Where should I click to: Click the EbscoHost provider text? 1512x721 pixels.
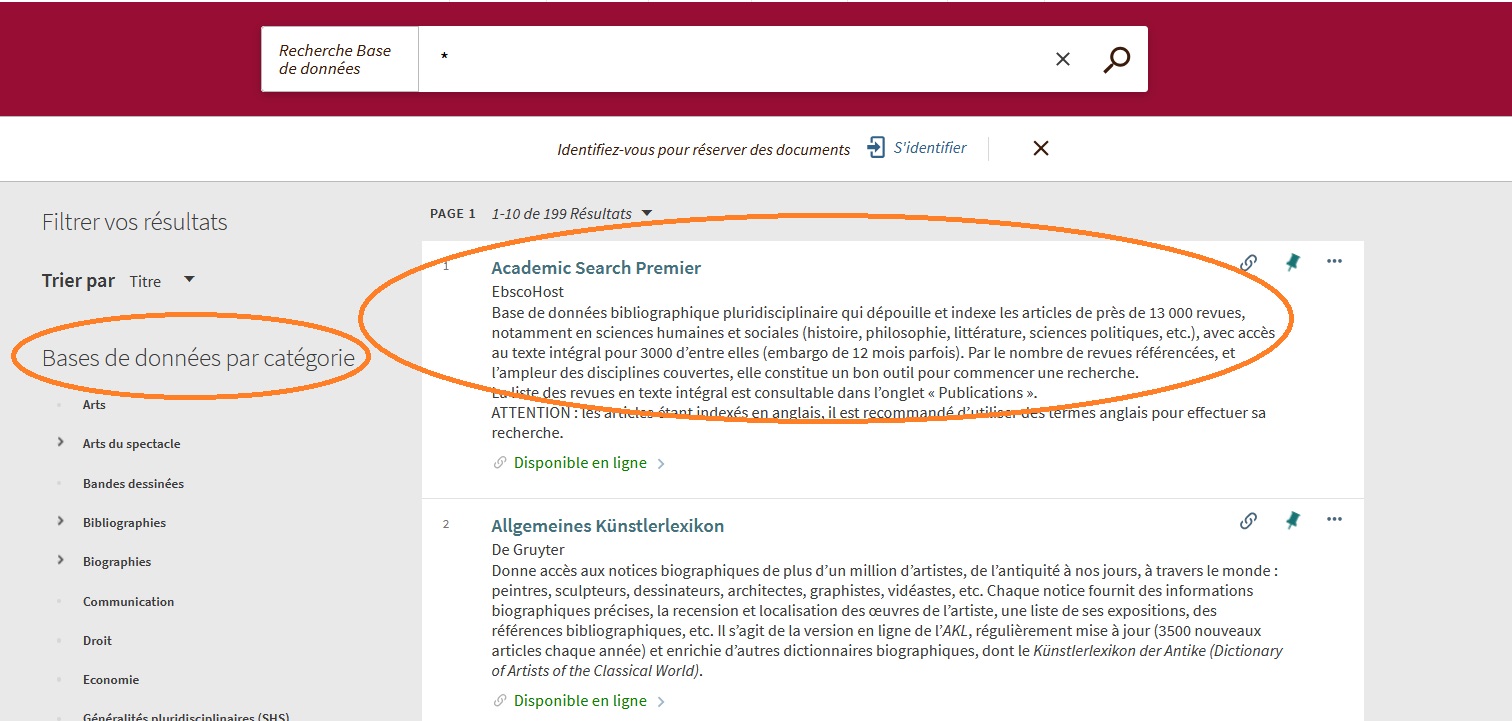tap(527, 292)
